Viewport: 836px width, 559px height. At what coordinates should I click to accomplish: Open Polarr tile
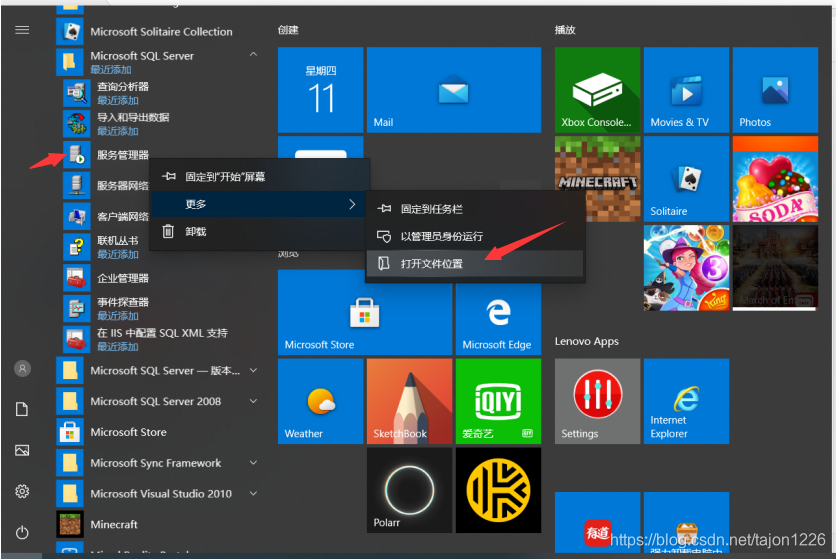409,490
